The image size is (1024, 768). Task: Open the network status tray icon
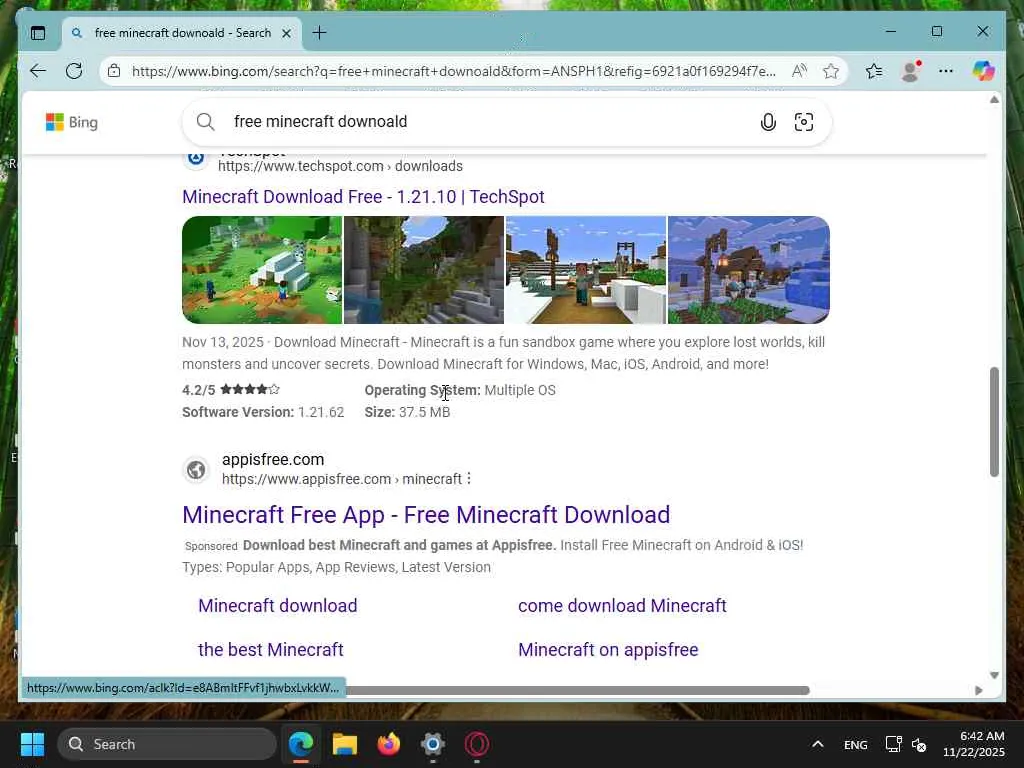tap(893, 744)
